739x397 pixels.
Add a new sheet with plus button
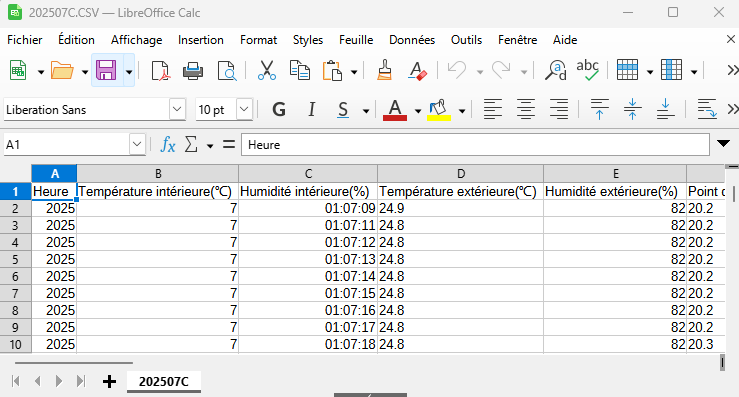click(x=109, y=381)
